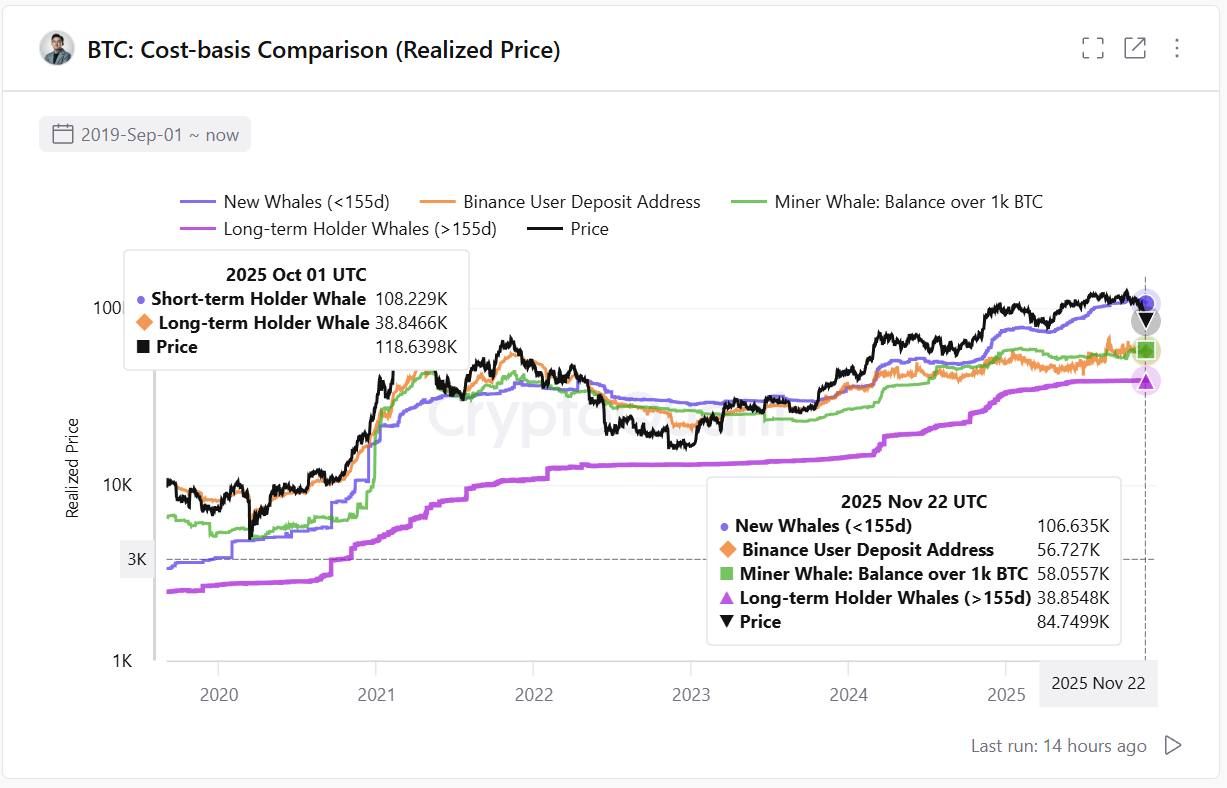
Task: Open the 2019-Sep-01 ~ now date range selector
Action: point(144,133)
